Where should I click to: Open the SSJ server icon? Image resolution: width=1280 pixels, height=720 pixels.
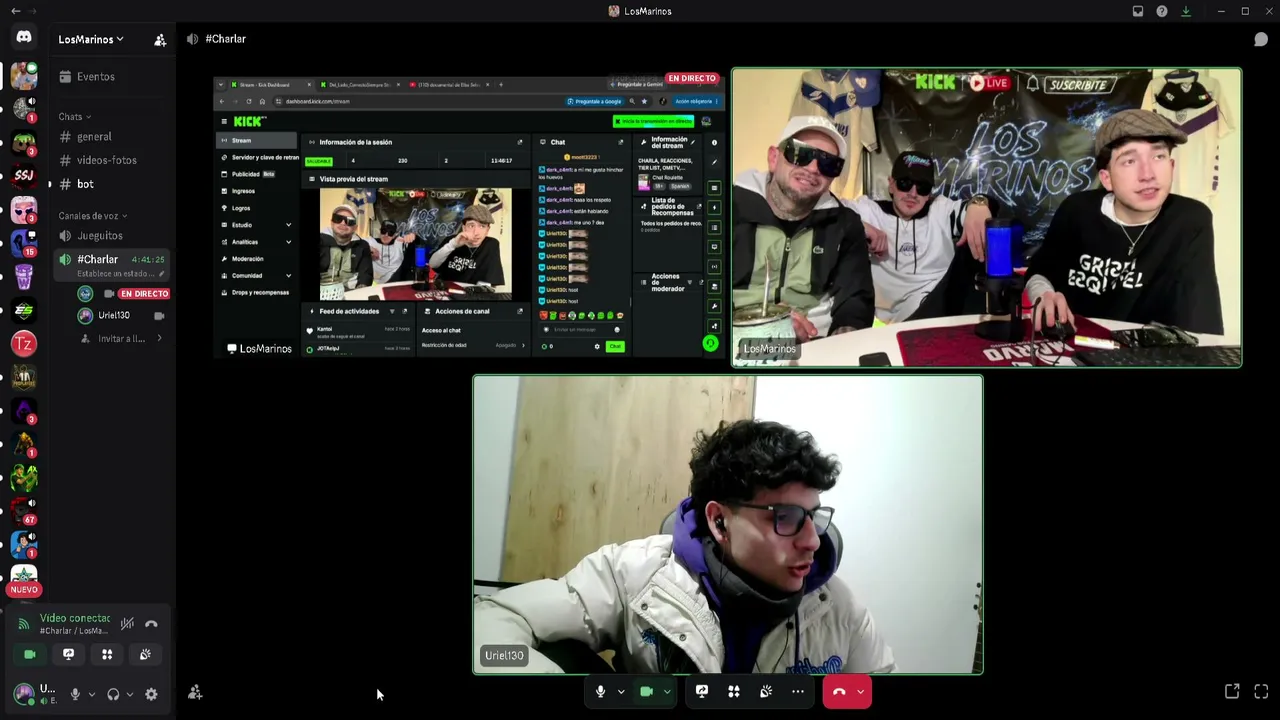pyautogui.click(x=24, y=175)
